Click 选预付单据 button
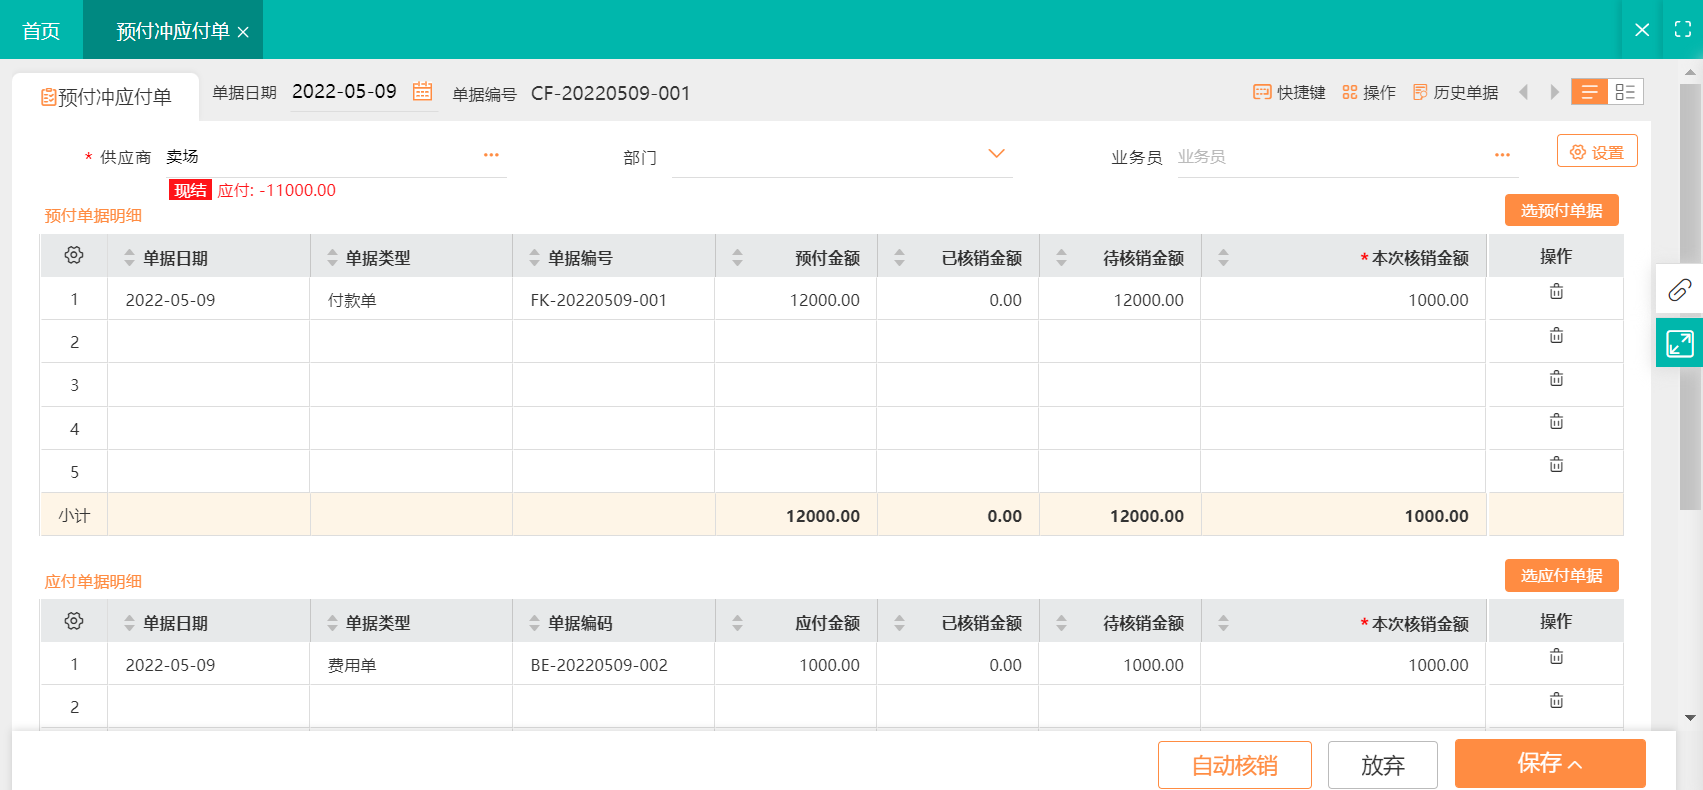The height and width of the screenshot is (790, 1703). [1561, 210]
